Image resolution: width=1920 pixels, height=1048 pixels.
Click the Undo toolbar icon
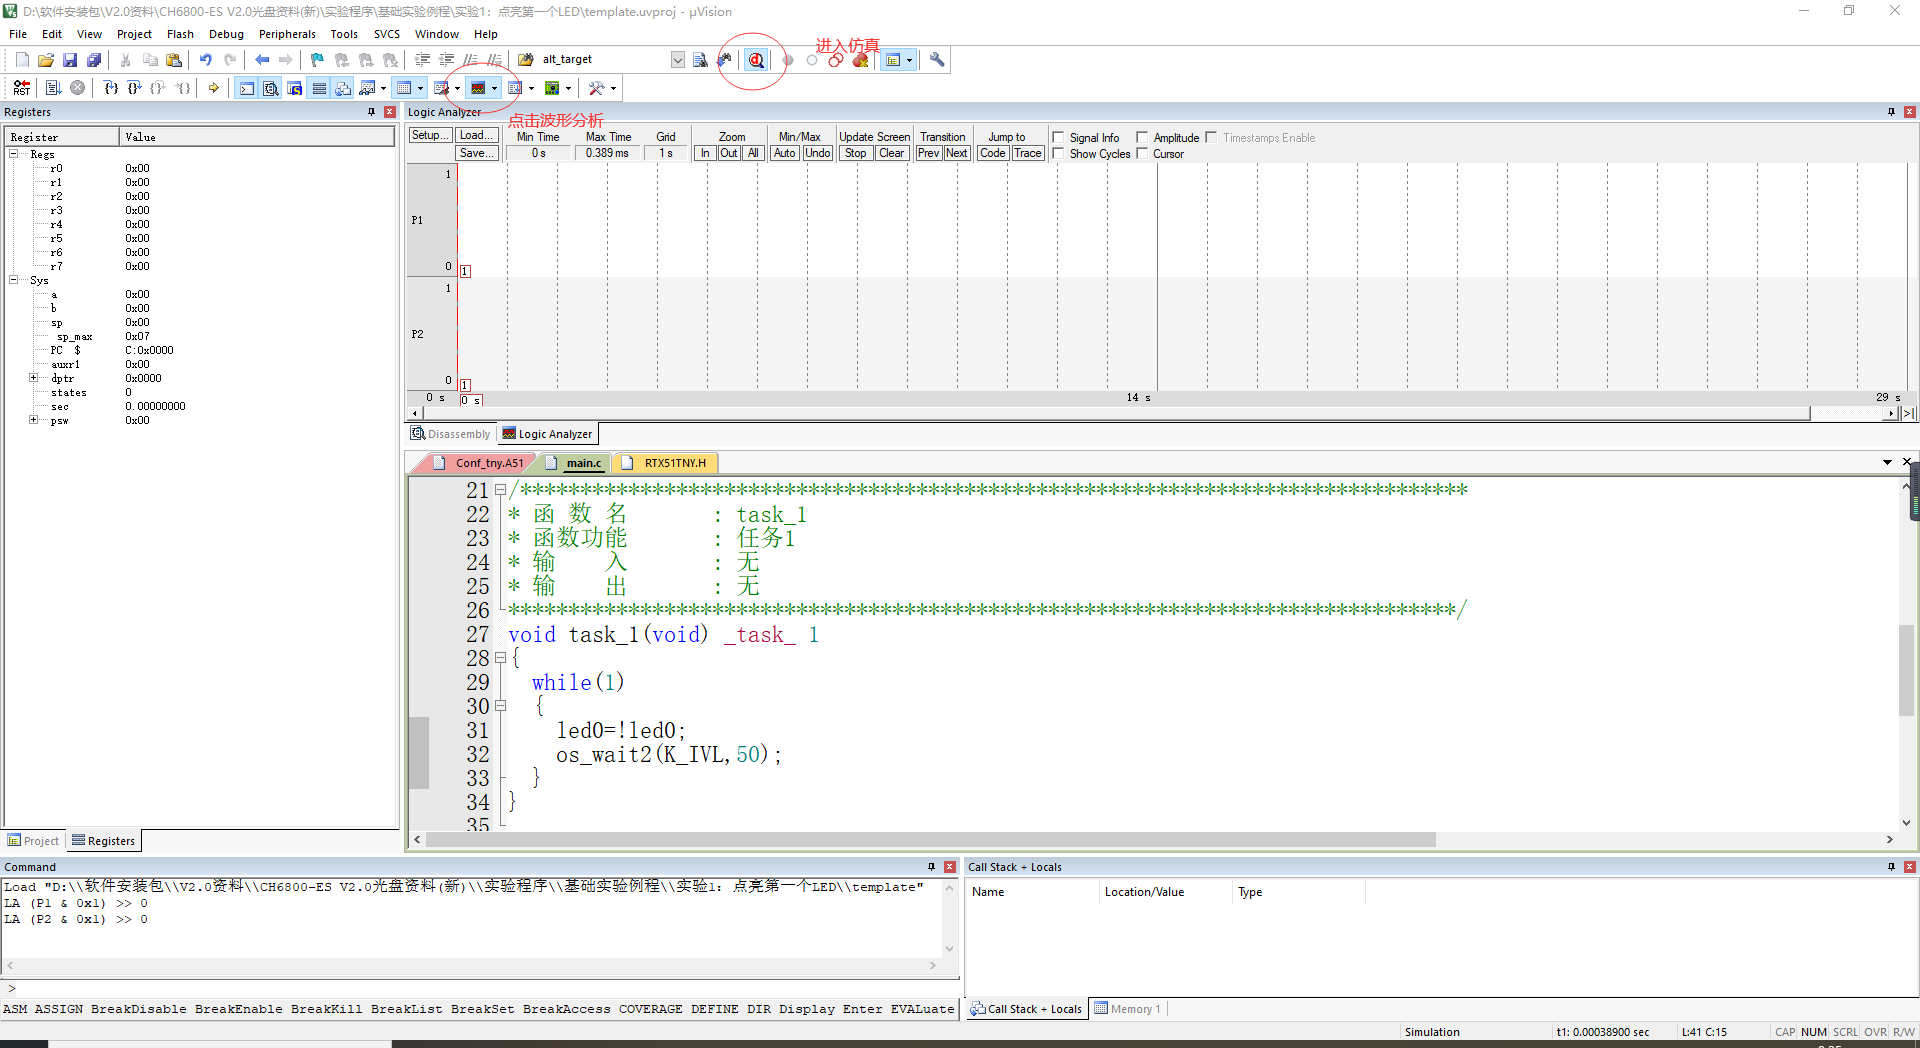point(205,60)
